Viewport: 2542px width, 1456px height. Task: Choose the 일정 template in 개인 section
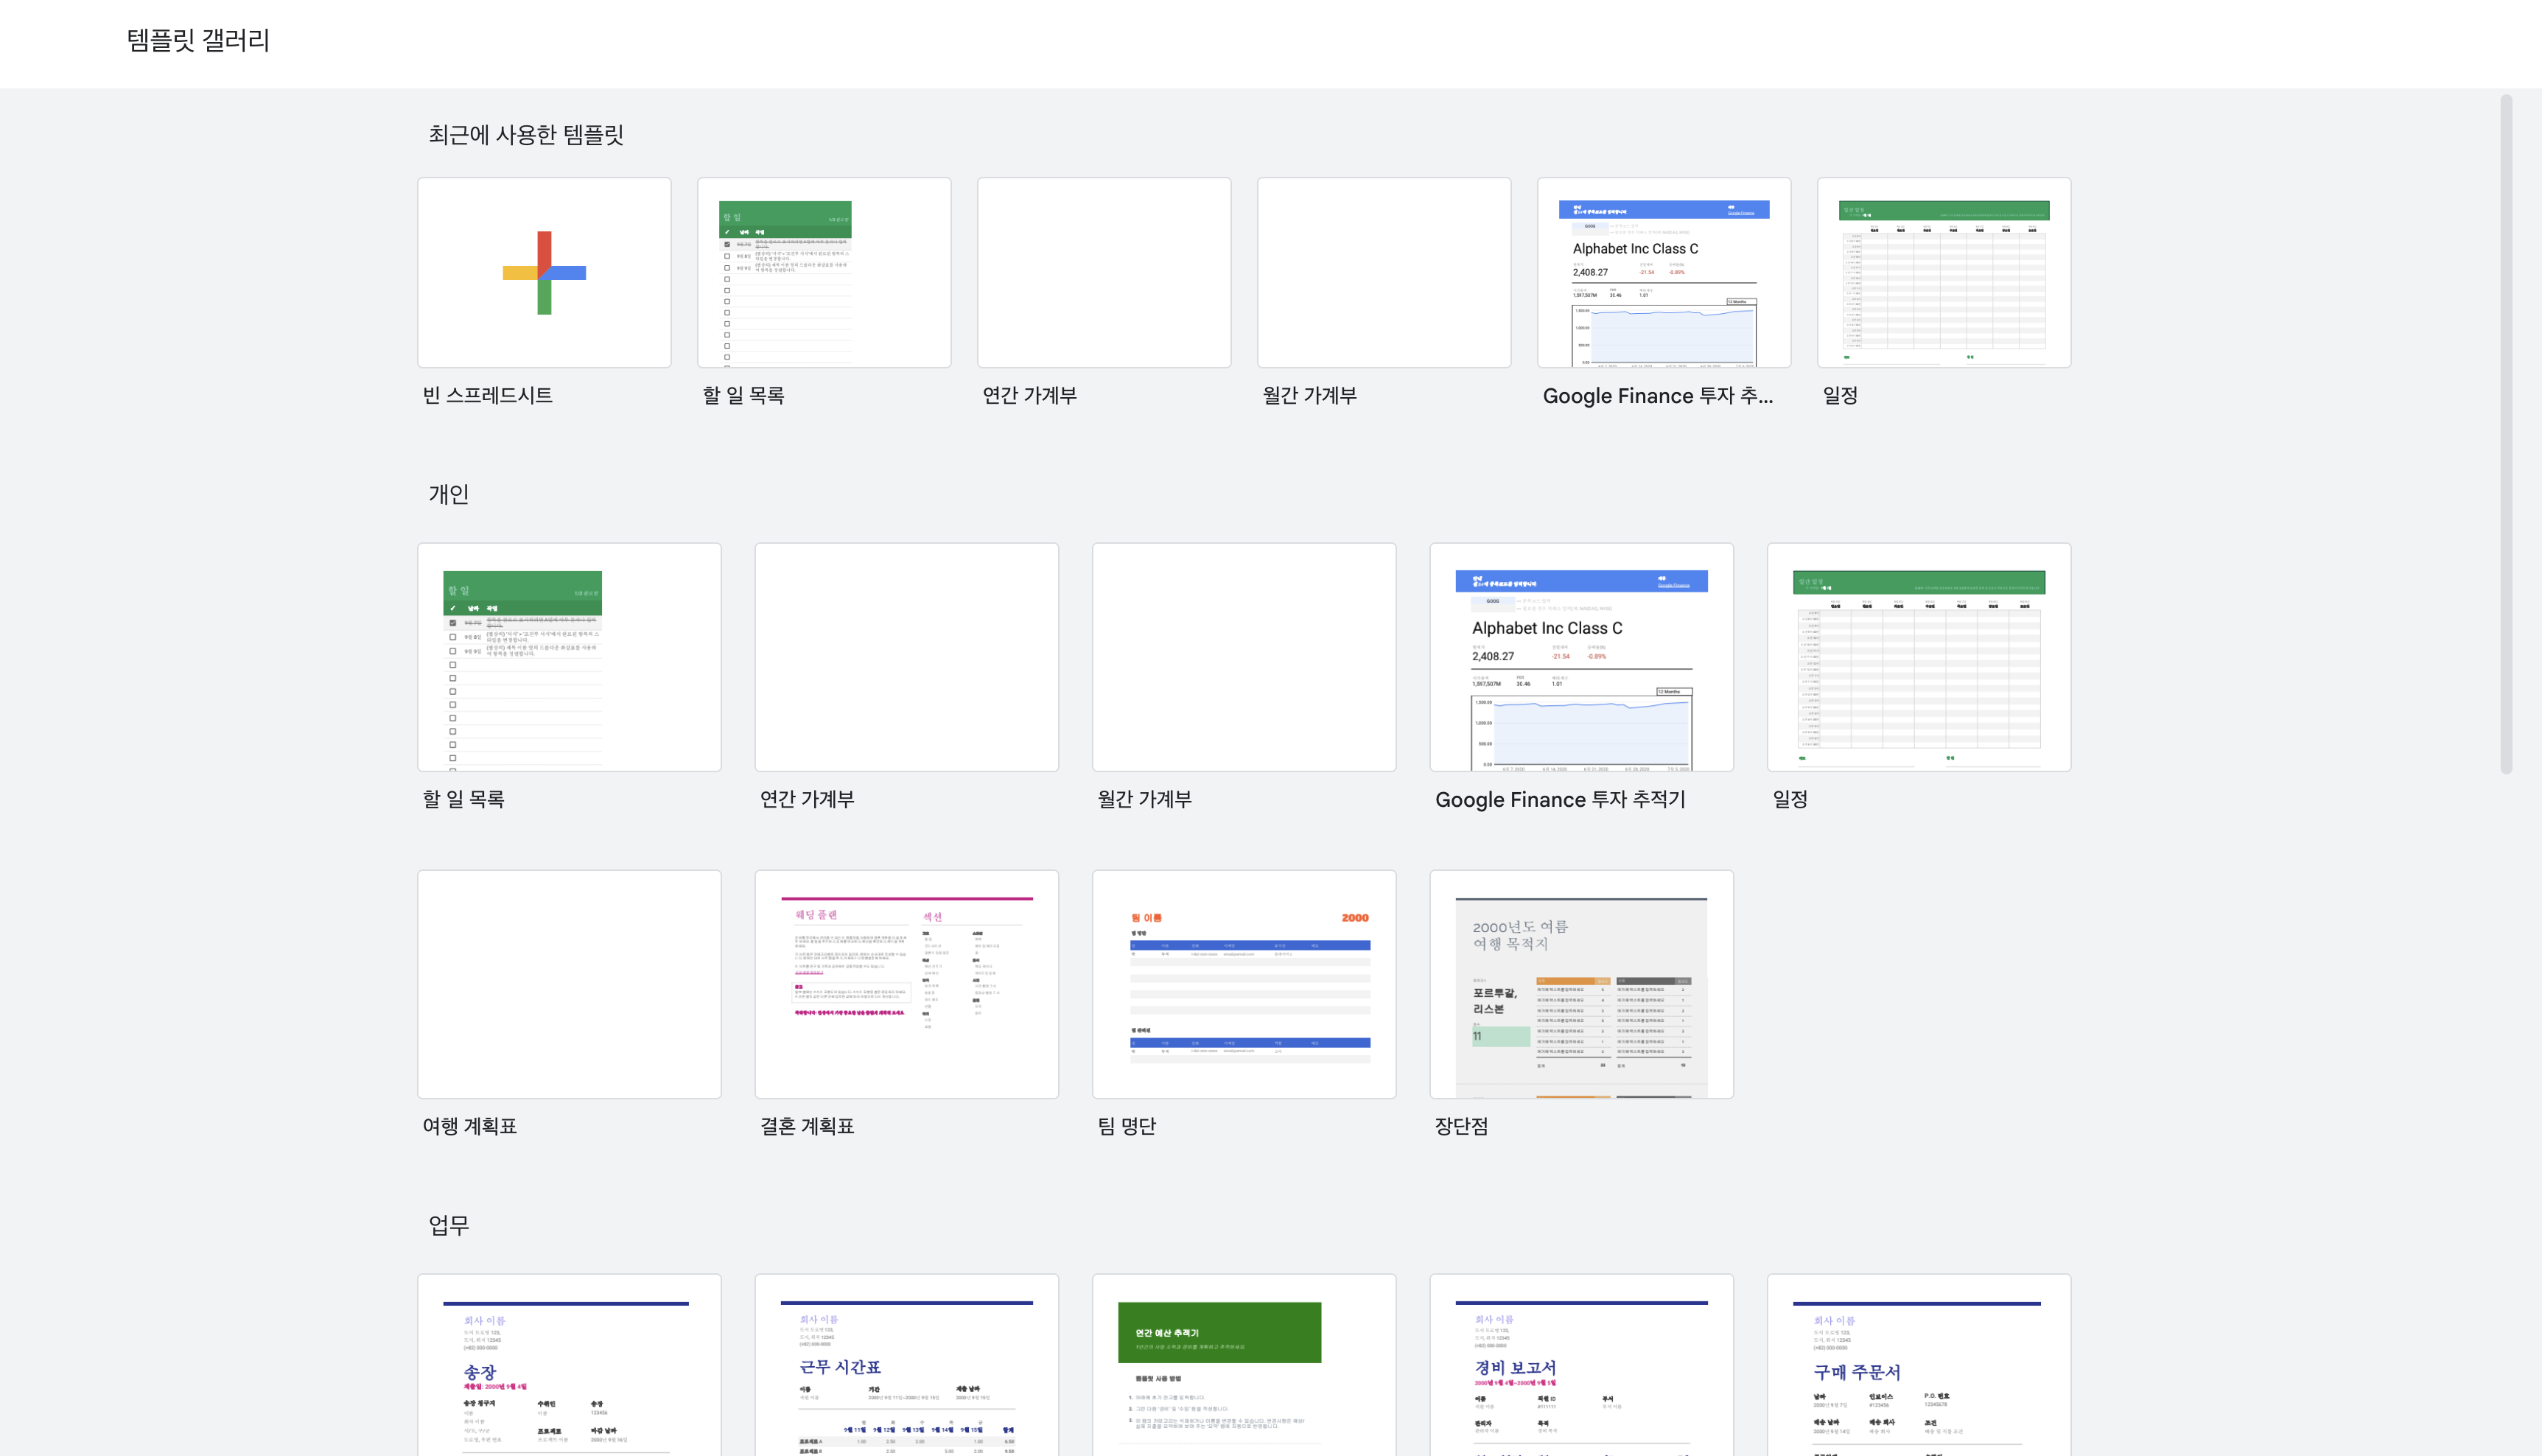point(1919,657)
